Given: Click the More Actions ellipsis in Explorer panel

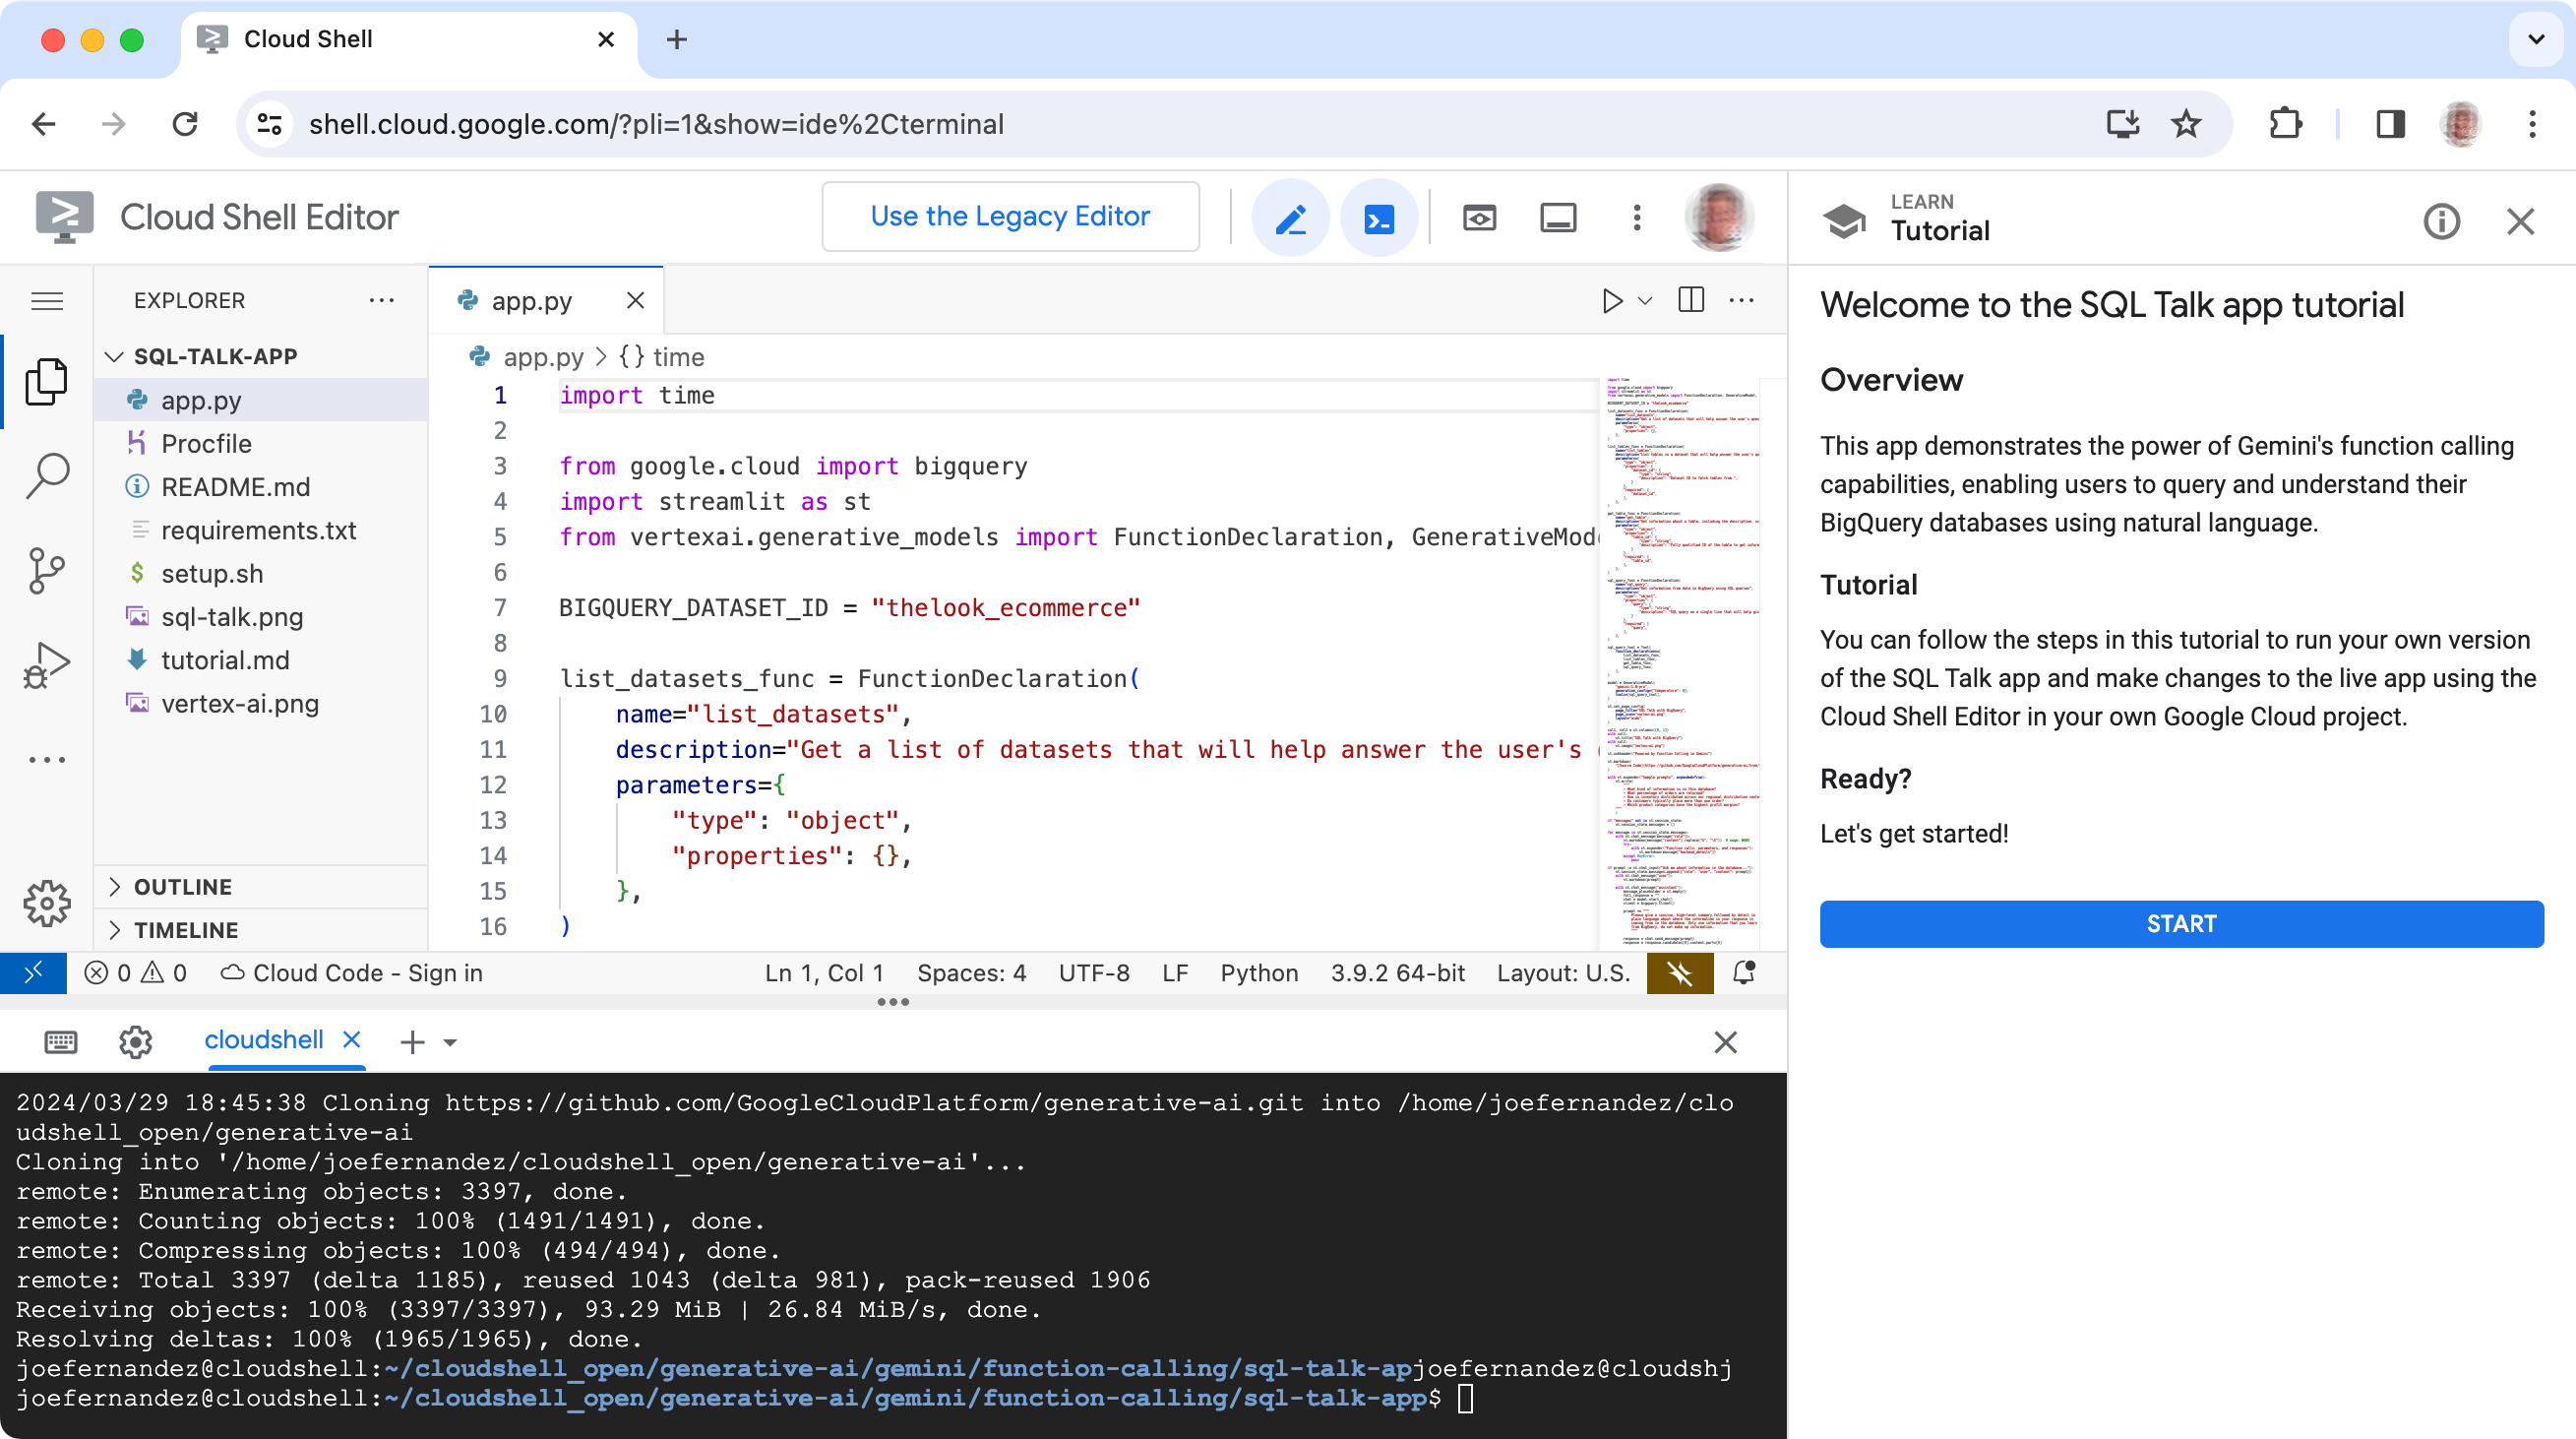Looking at the screenshot, I should 384,299.
